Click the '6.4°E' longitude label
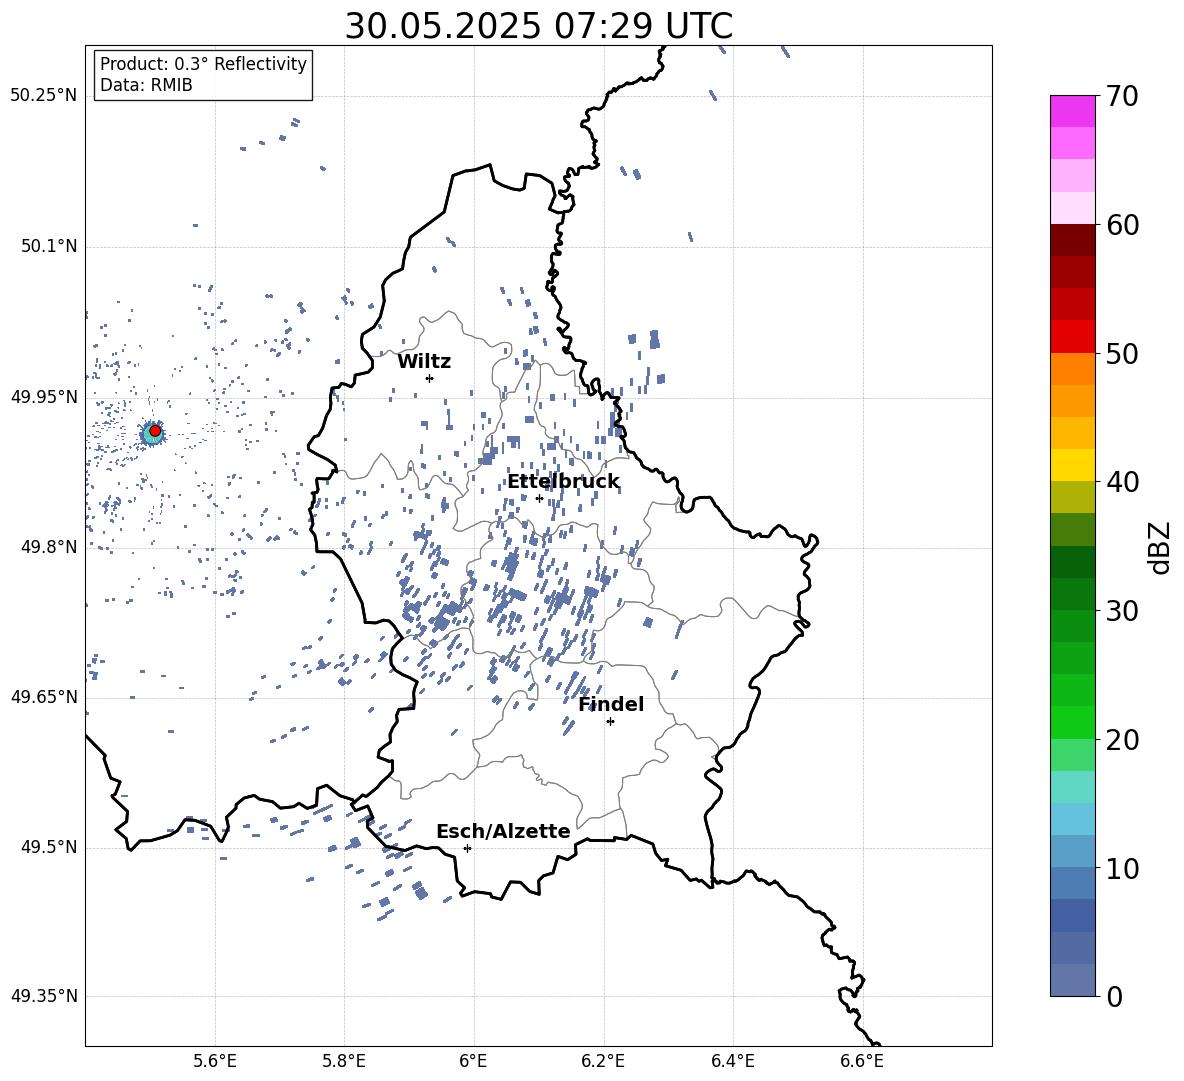The width and height of the screenshot is (1184, 1081). (732, 1061)
